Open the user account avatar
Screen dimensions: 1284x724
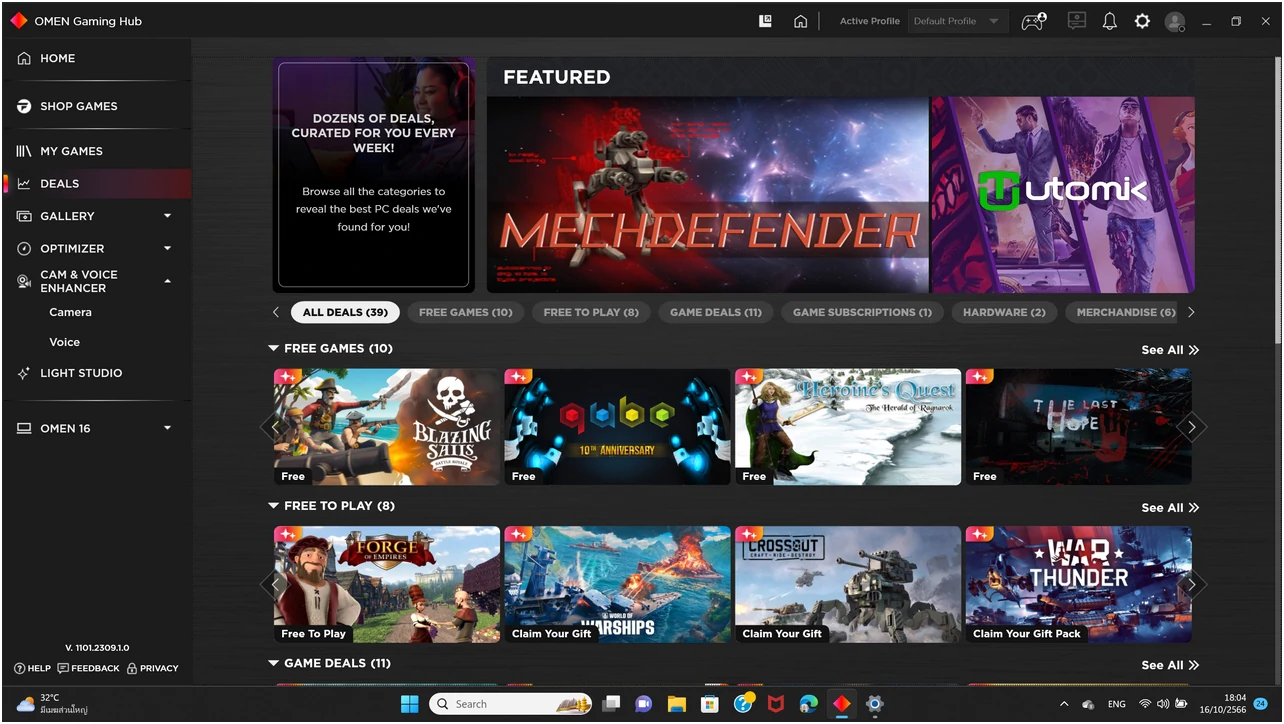[x=1175, y=21]
